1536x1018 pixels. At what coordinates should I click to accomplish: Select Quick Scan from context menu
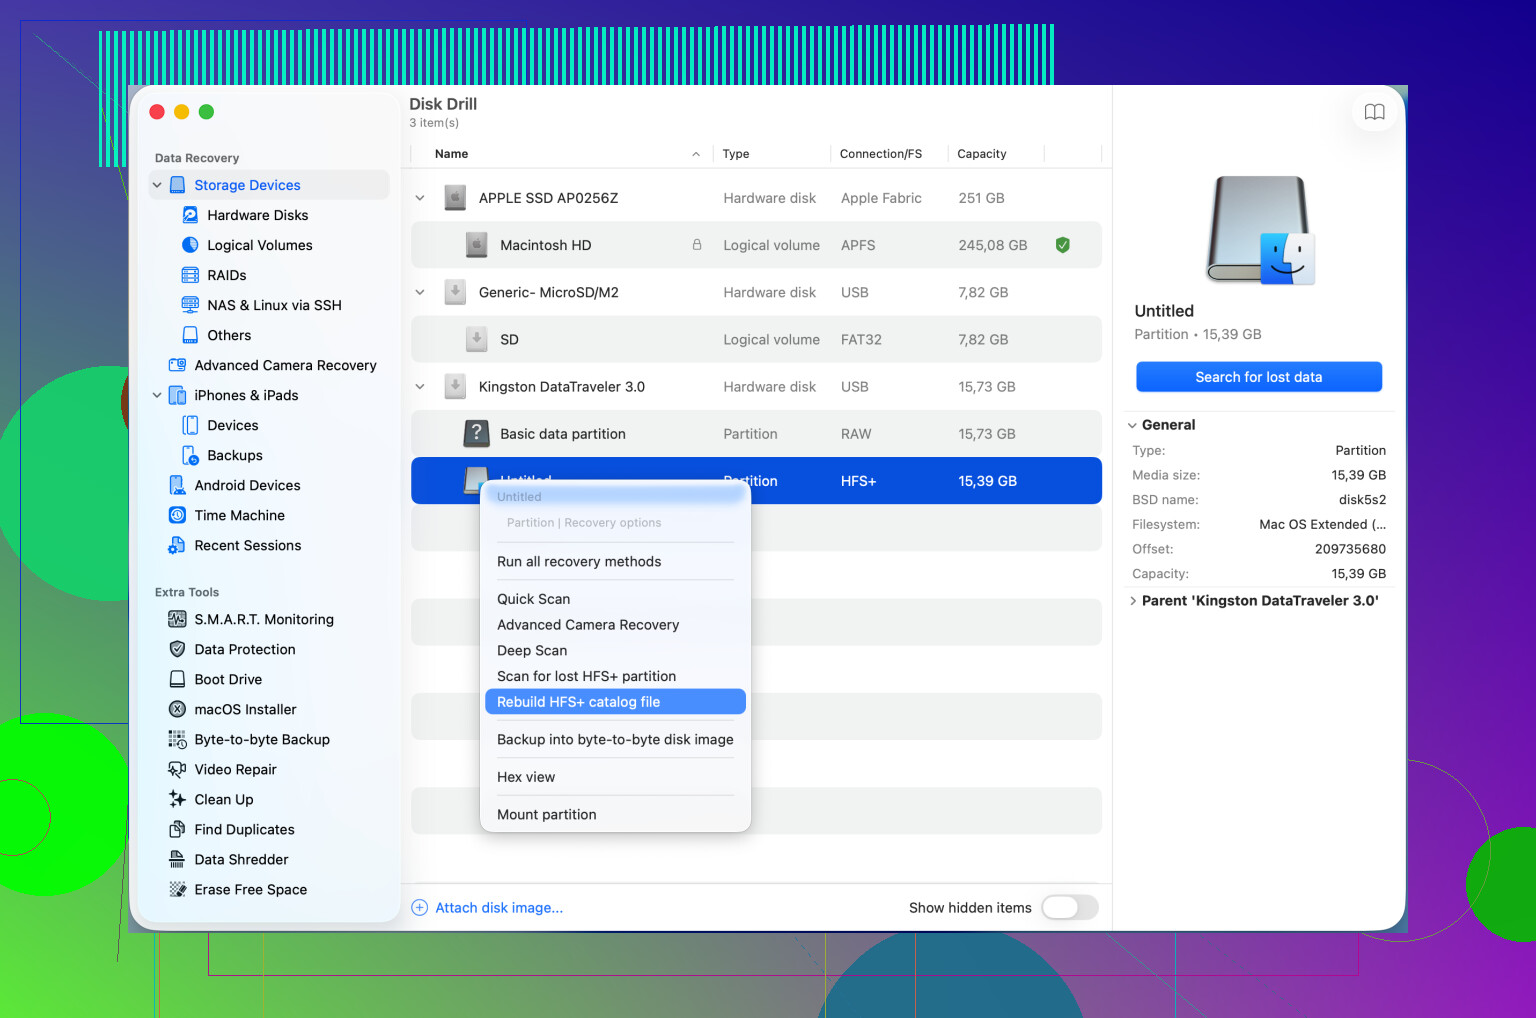click(615, 599)
